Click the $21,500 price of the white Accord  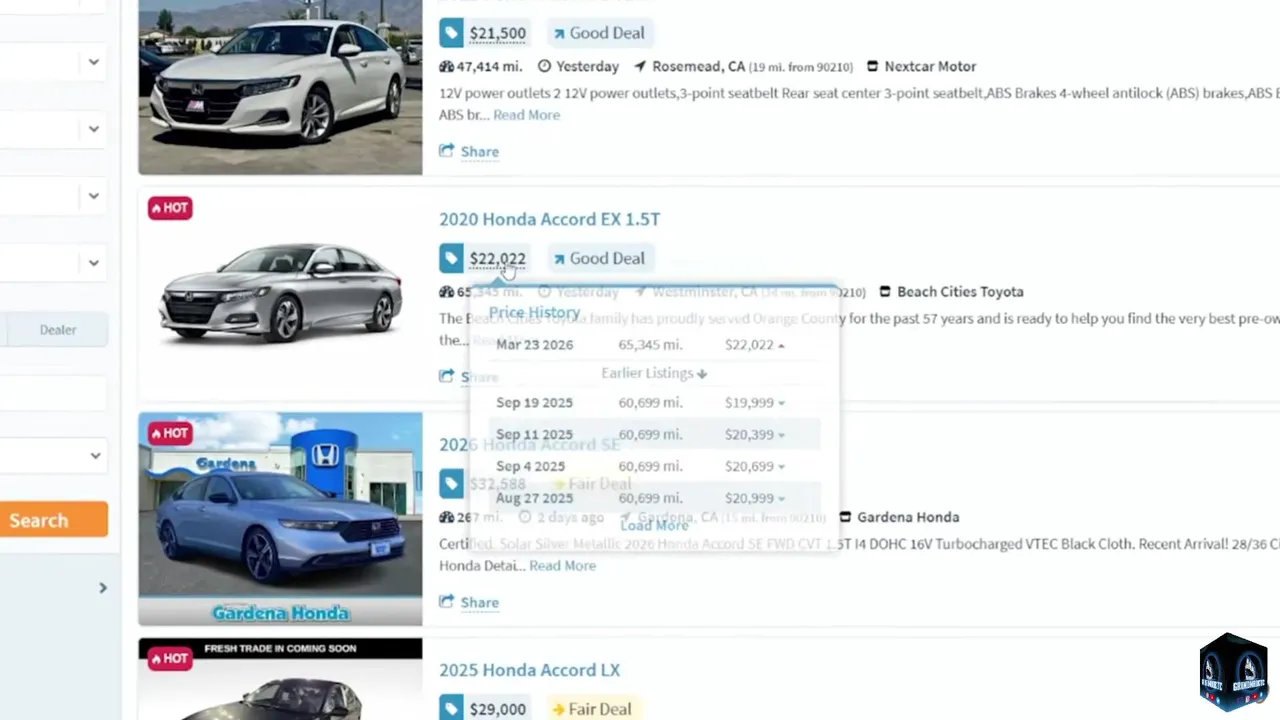pos(497,33)
